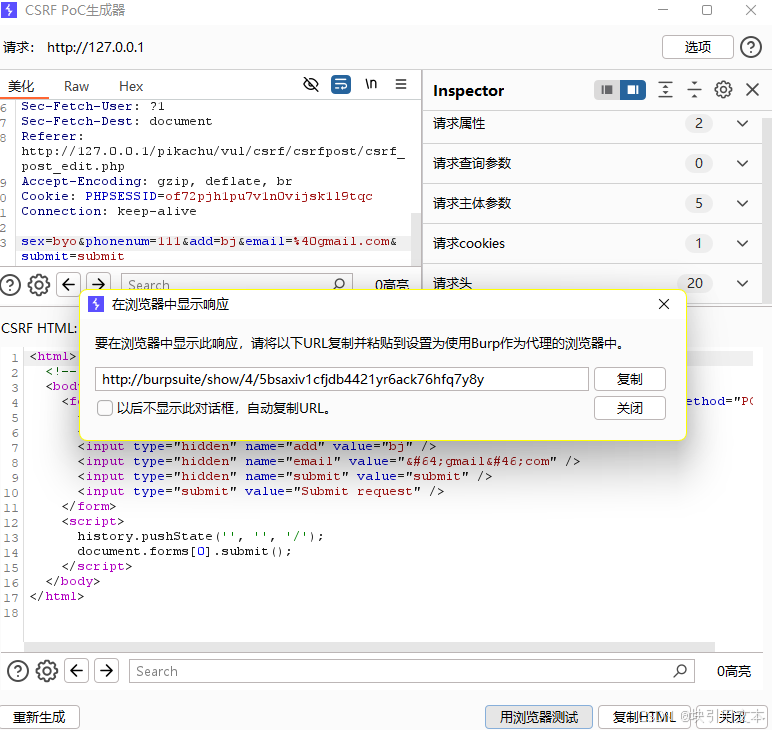Click hidden input line named email
The height and width of the screenshot is (730, 772).
tap(329, 461)
